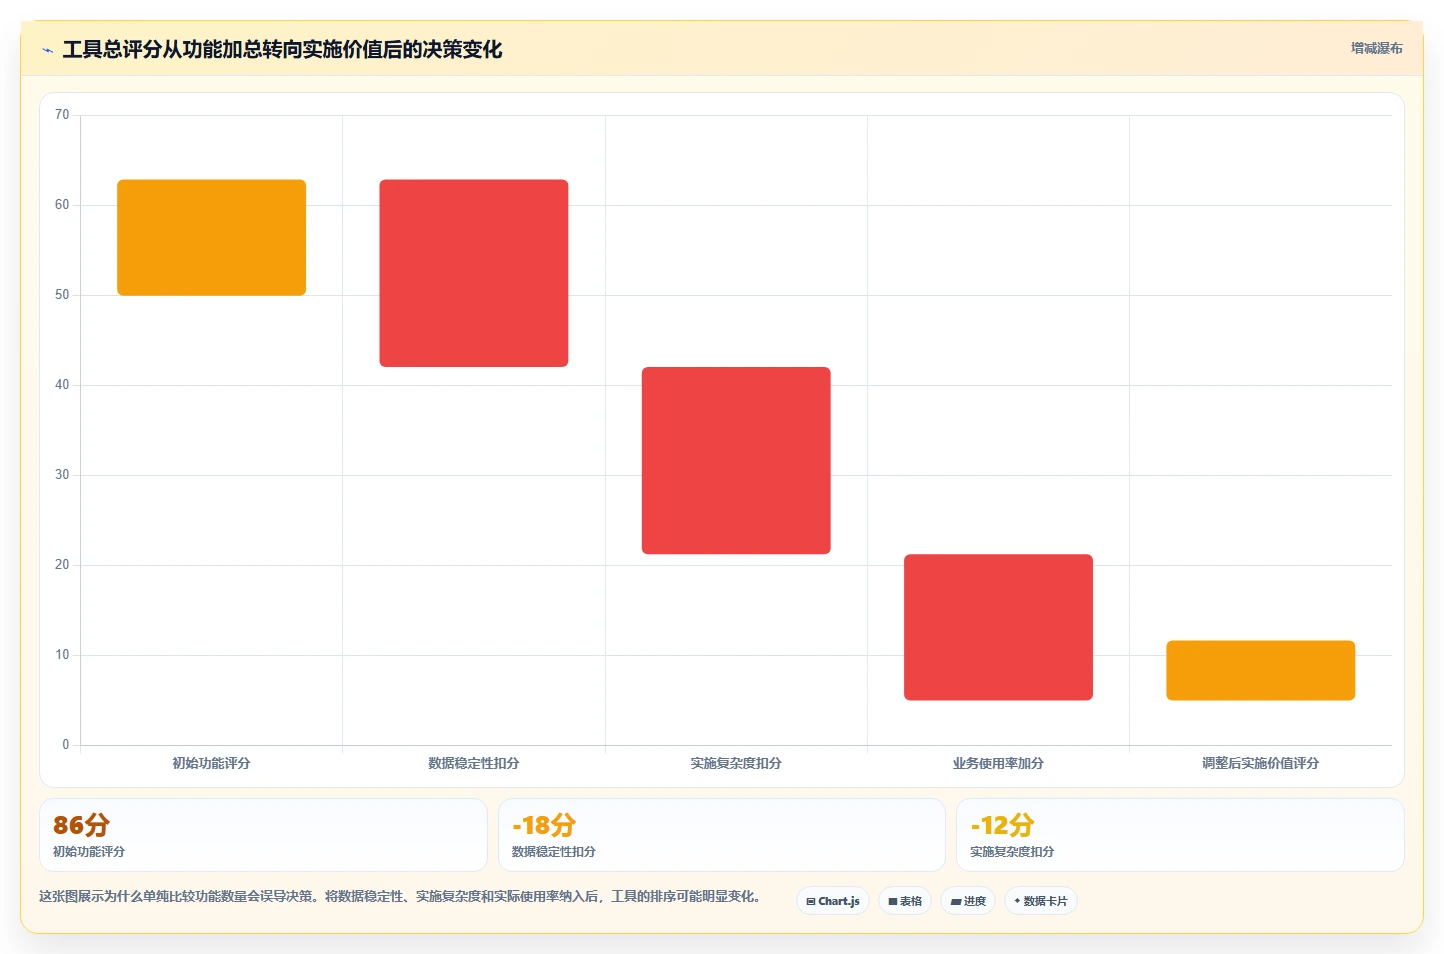Select the 进度 chip

pos(968,901)
